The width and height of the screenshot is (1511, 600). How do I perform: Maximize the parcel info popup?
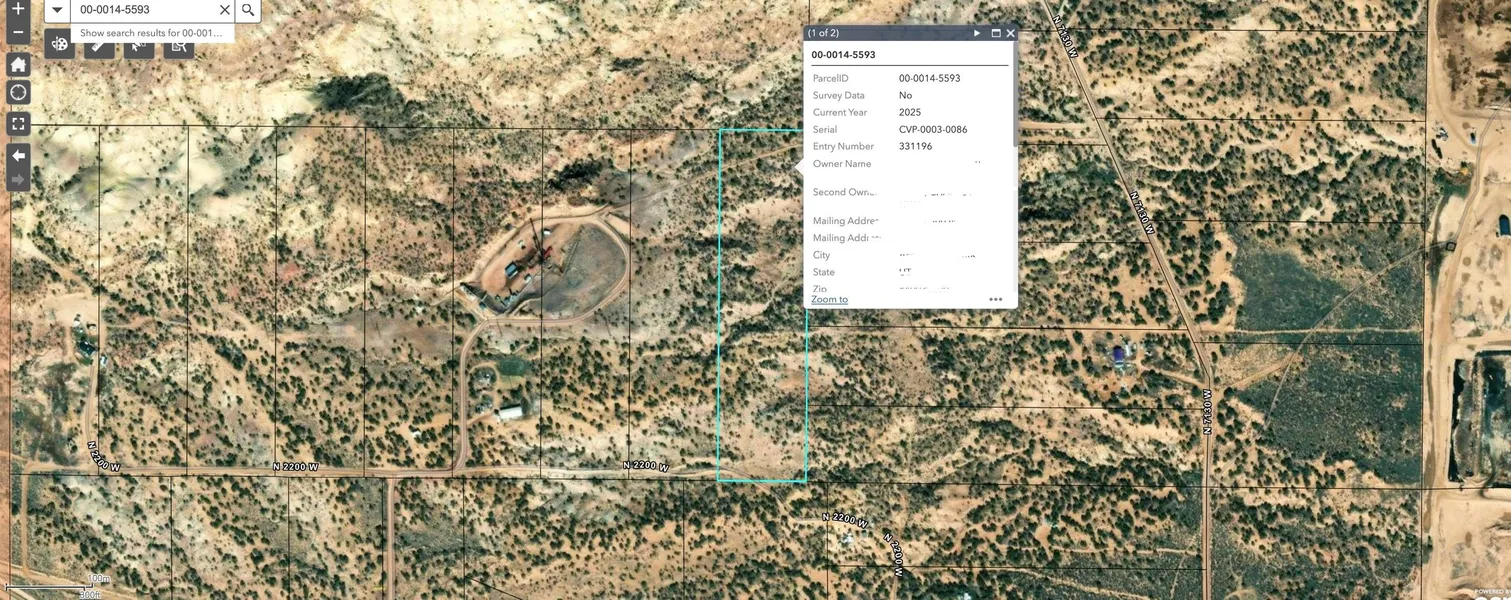click(996, 33)
